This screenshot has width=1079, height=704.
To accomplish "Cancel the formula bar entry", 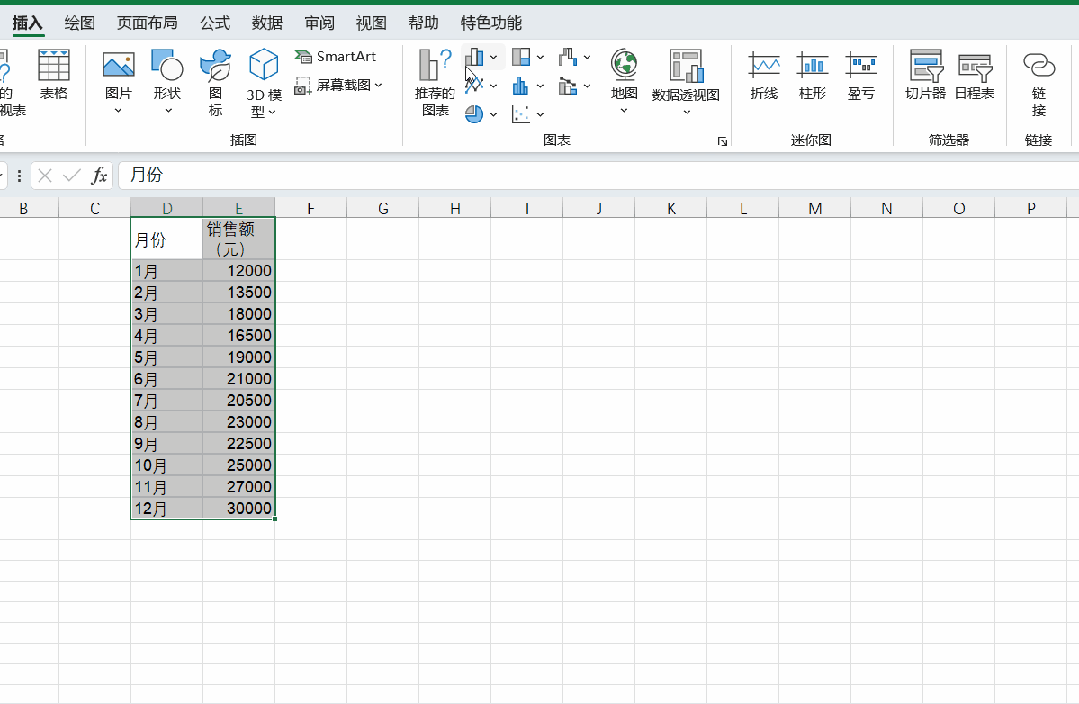I will (45, 175).
